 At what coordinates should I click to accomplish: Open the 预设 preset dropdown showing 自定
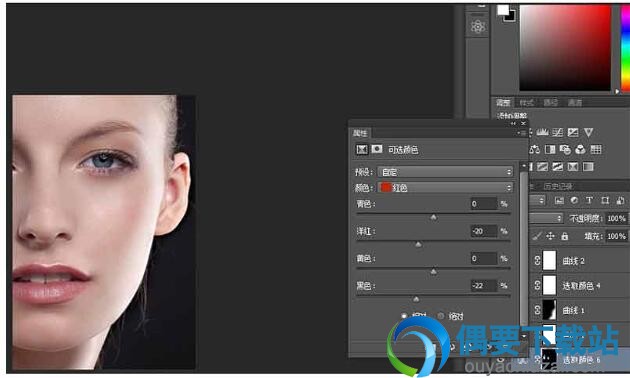(x=445, y=172)
